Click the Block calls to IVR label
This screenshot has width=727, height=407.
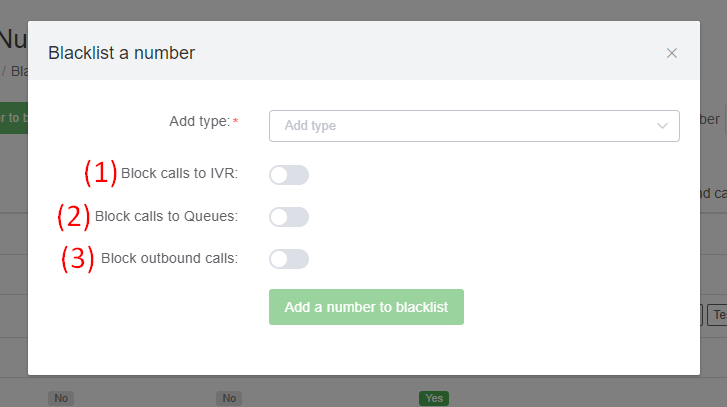(179, 174)
